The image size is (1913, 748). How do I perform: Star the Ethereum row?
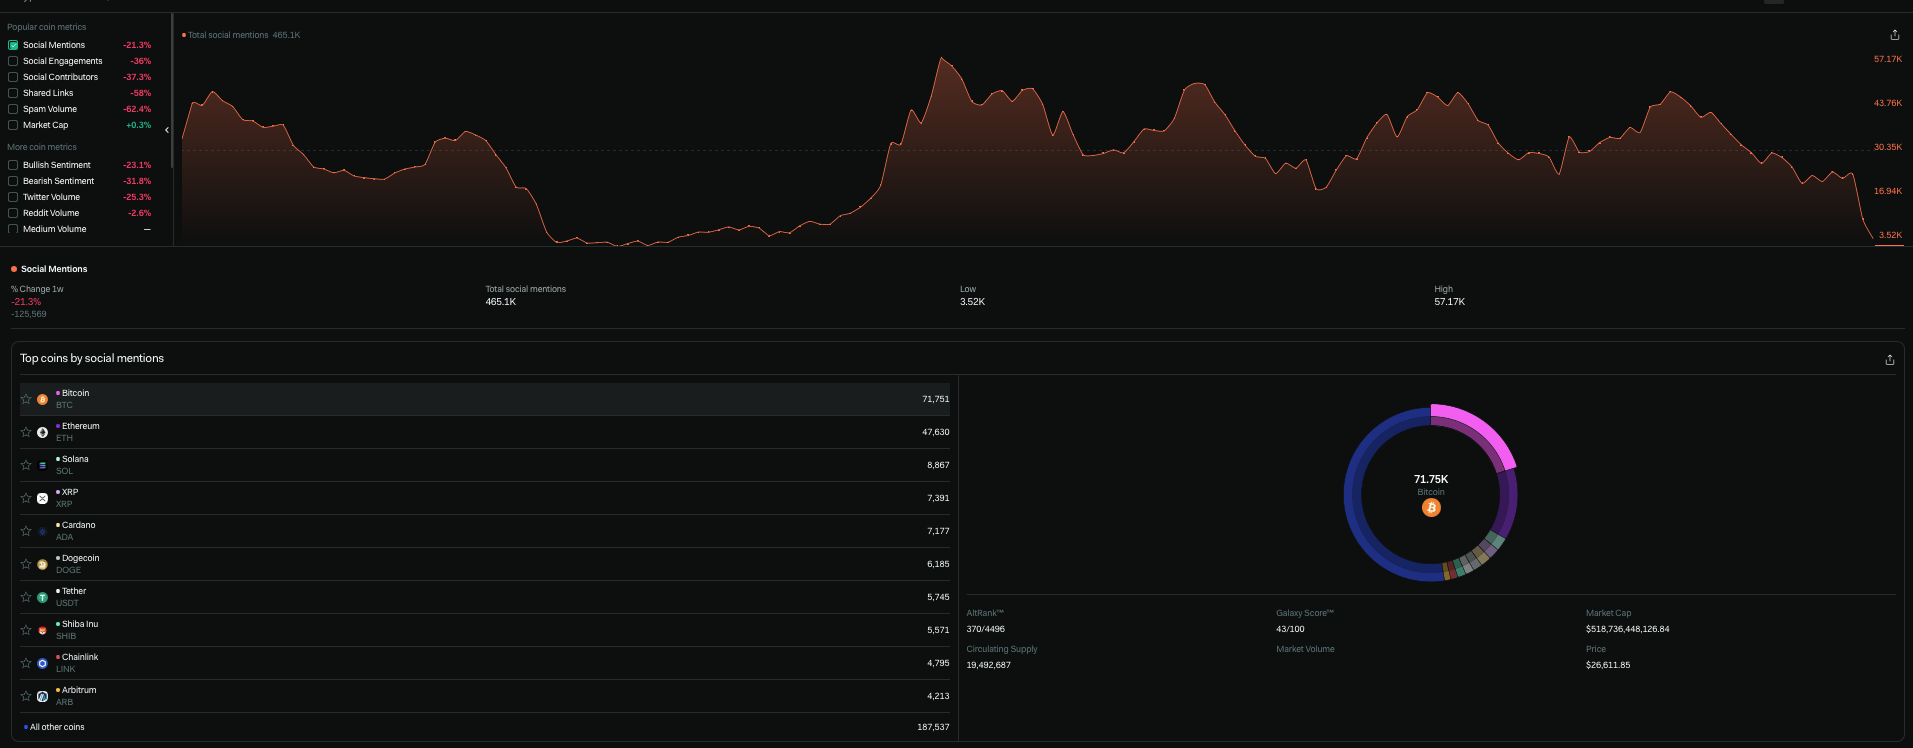[x=26, y=432]
